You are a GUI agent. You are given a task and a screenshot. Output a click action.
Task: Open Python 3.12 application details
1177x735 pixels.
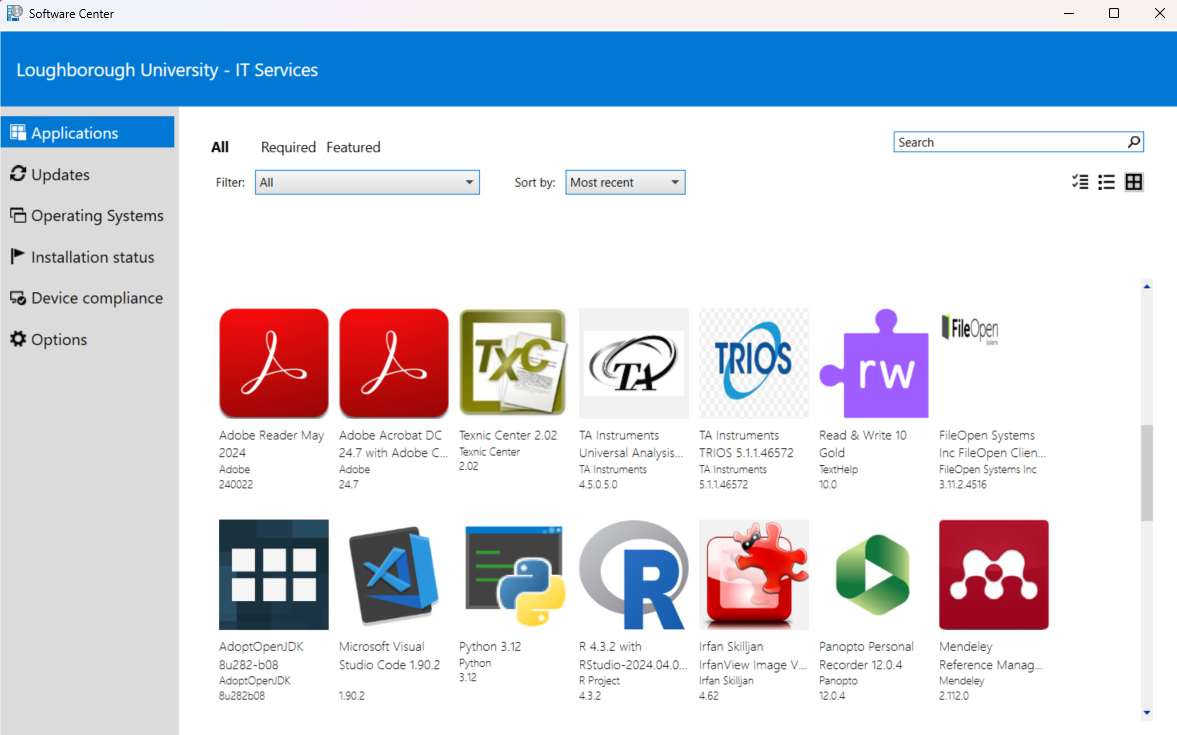coord(513,574)
